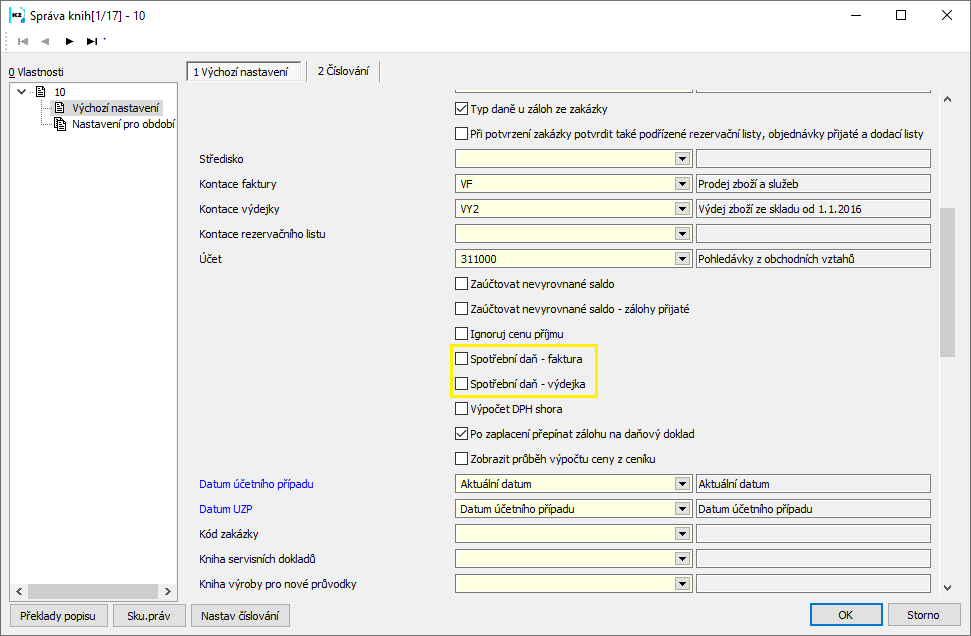Click the Pohledávky z obchodních vztahů description
This screenshot has width=971, height=636.
pyautogui.click(x=813, y=259)
